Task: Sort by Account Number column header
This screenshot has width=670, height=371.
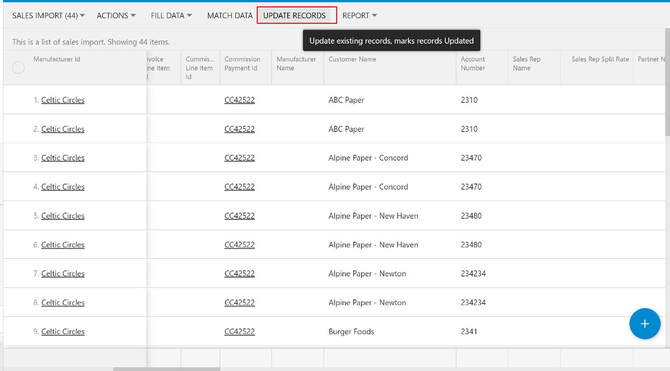Action: coord(473,63)
